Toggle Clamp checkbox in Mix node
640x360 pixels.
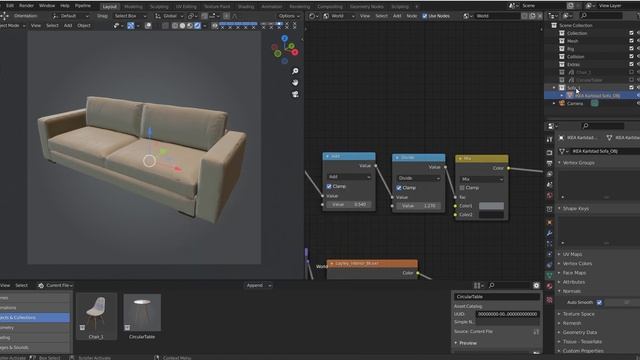462,188
